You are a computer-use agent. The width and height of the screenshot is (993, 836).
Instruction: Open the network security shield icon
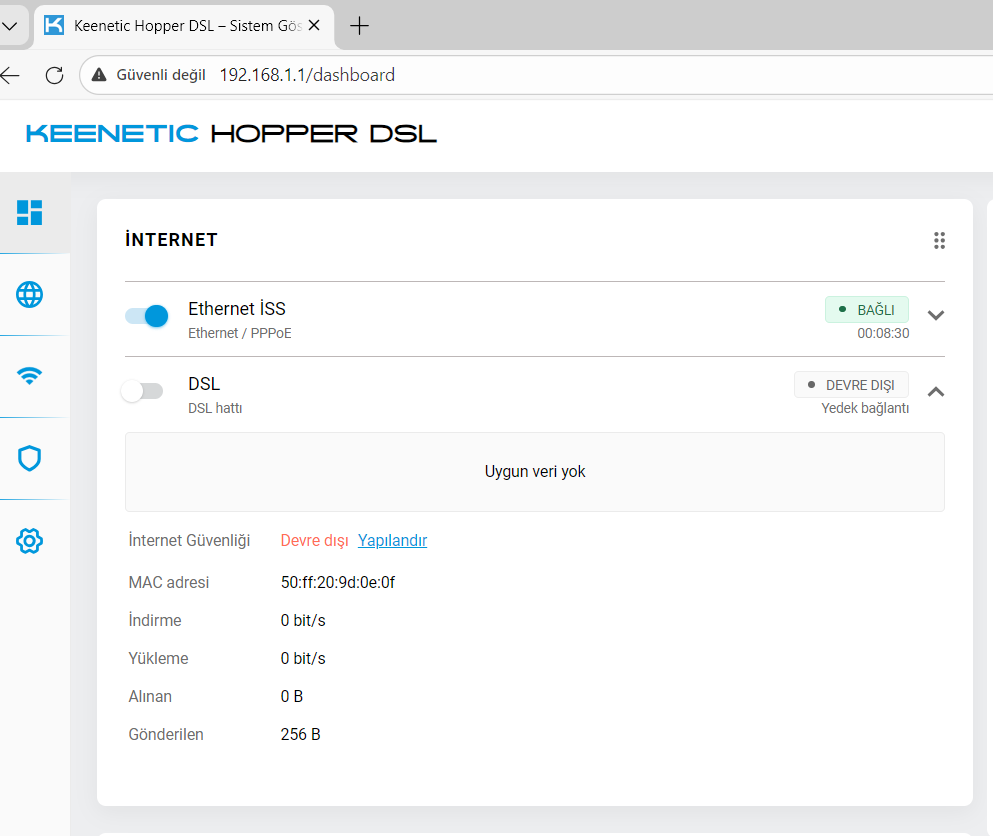pos(30,459)
